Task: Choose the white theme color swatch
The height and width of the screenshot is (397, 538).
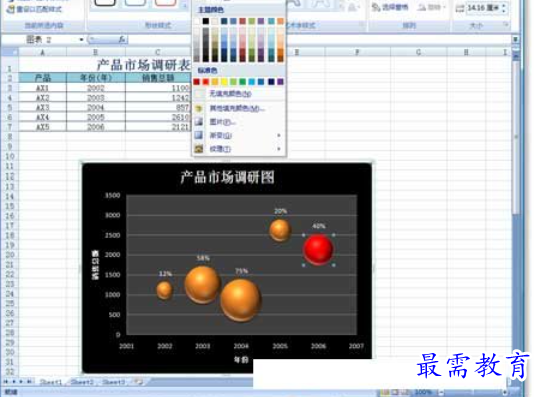Action: pyautogui.click(x=197, y=21)
